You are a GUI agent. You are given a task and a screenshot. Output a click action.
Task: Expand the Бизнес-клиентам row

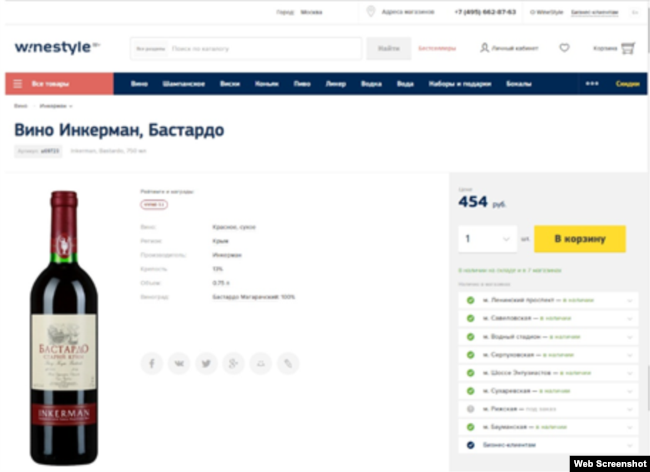pos(548,445)
